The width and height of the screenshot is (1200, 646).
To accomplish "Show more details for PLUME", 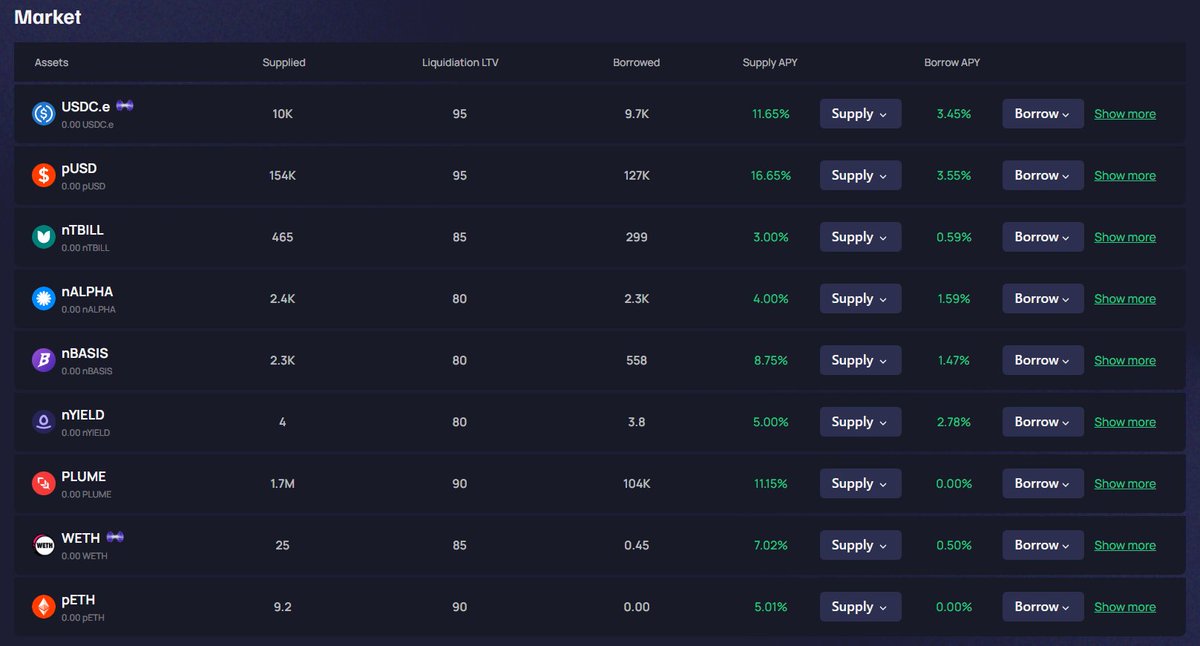I will click(x=1125, y=484).
